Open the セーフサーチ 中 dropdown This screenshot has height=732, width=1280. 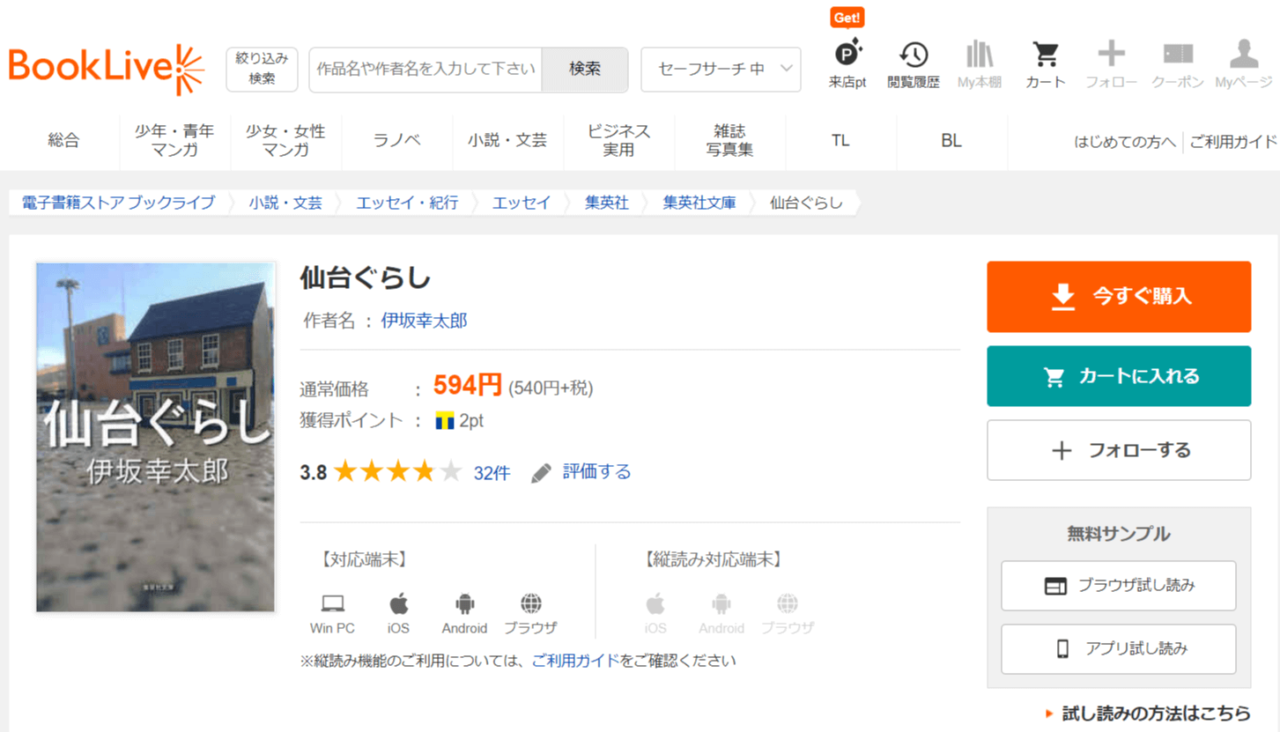[x=721, y=69]
